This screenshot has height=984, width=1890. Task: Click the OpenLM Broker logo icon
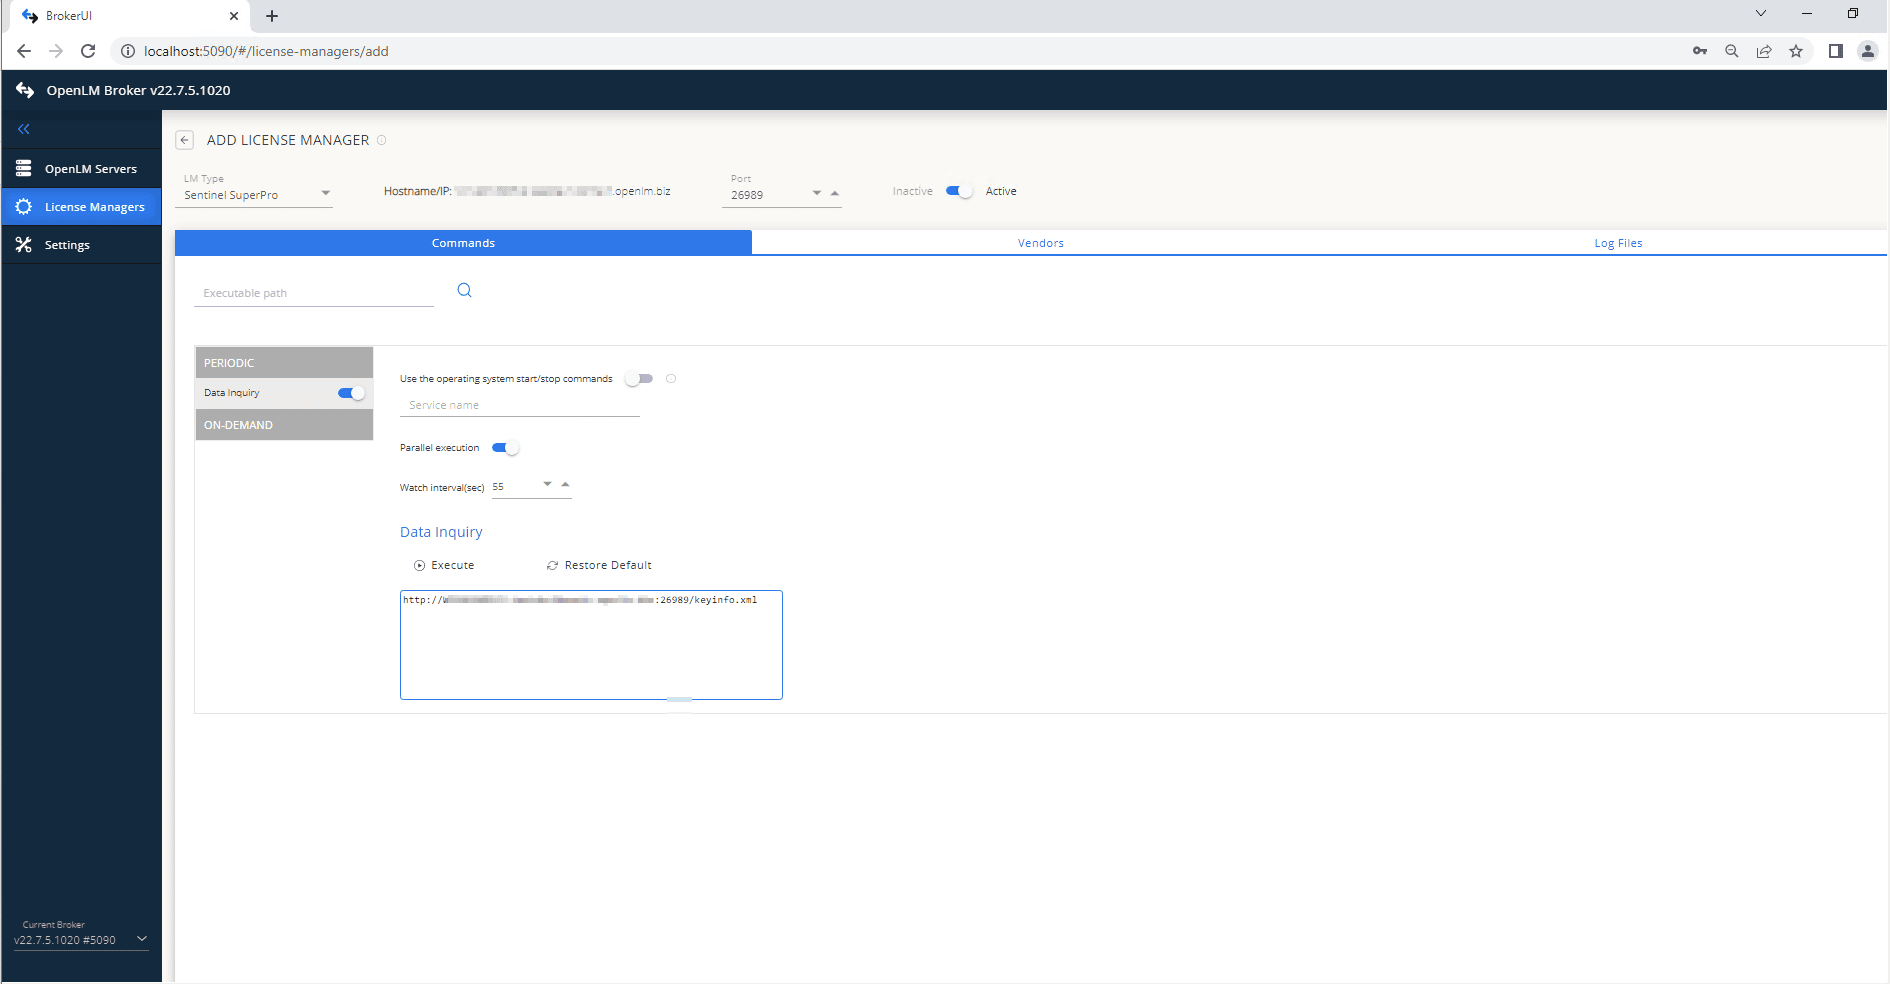[x=25, y=90]
